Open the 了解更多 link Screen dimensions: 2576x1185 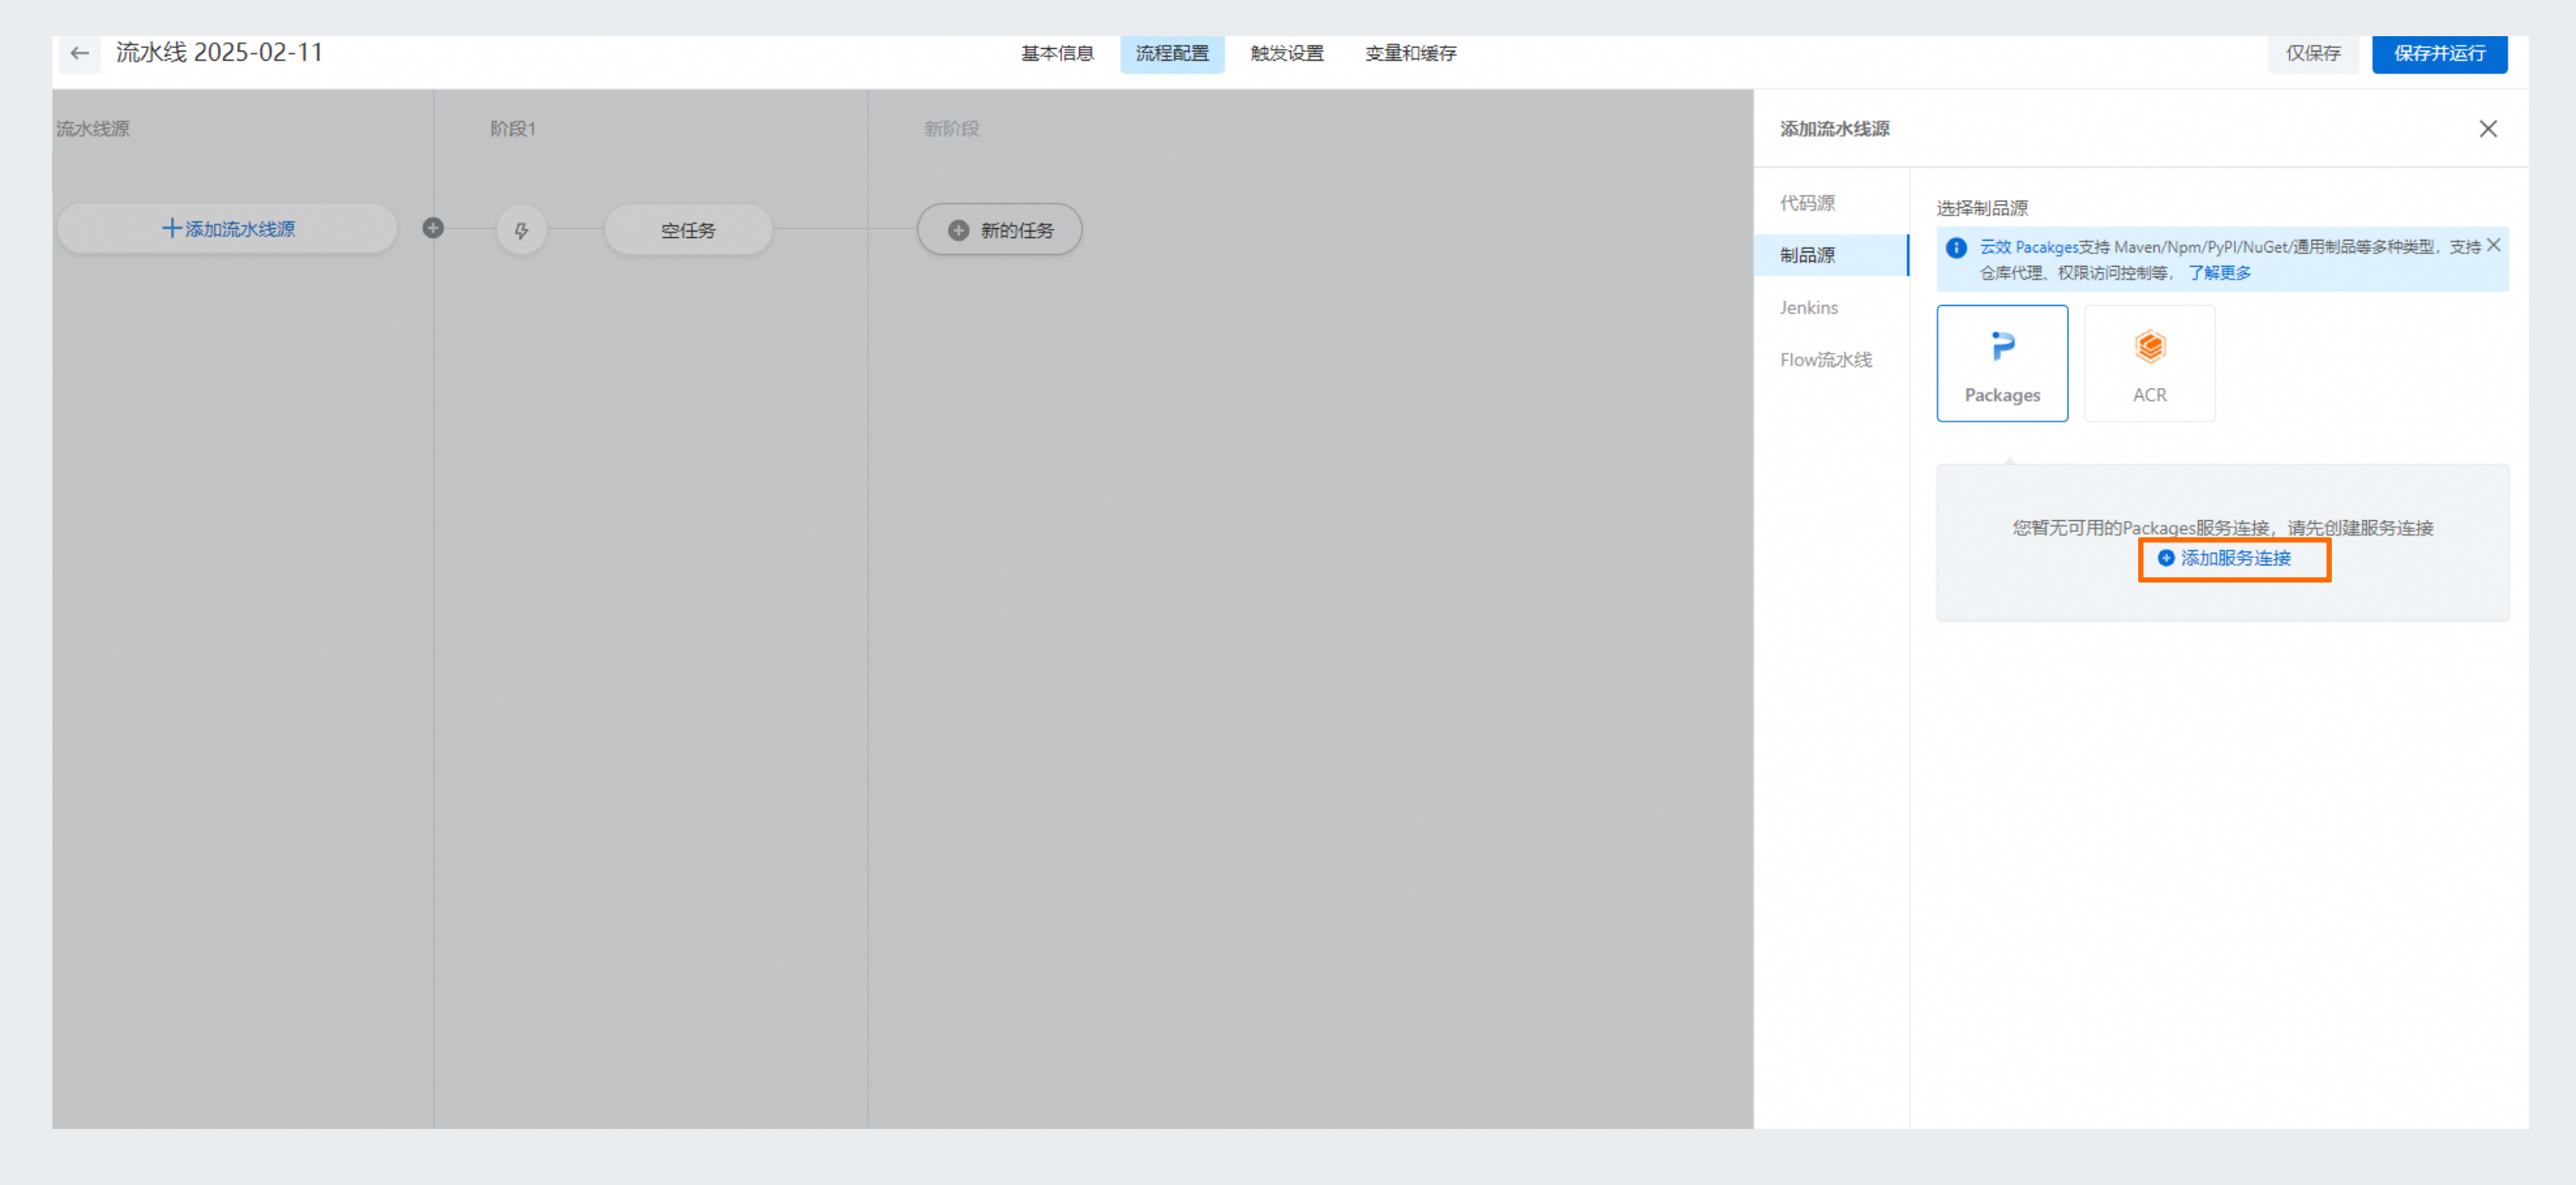tap(2219, 273)
